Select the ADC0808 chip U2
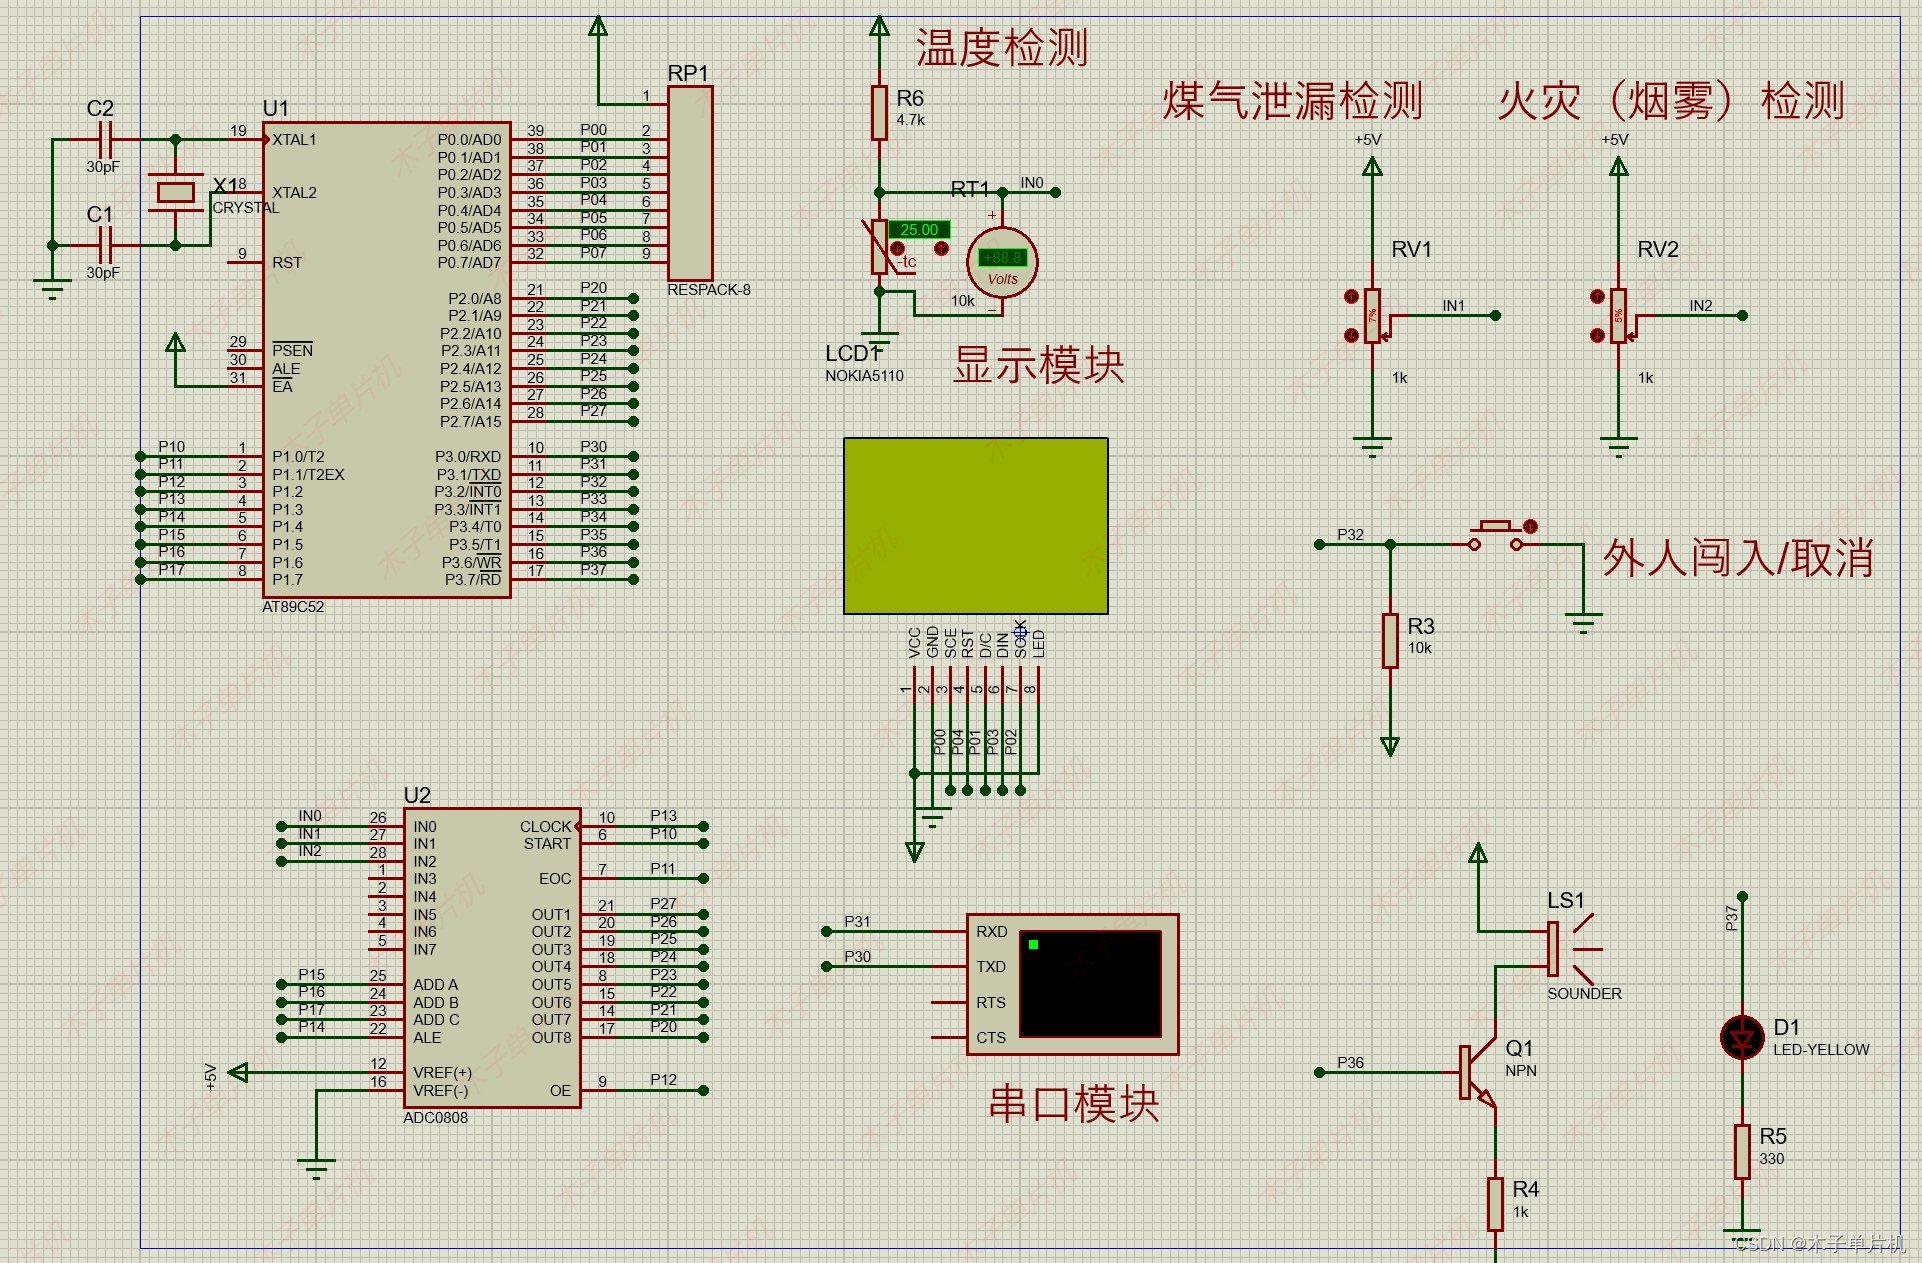 pyautogui.click(x=490, y=957)
